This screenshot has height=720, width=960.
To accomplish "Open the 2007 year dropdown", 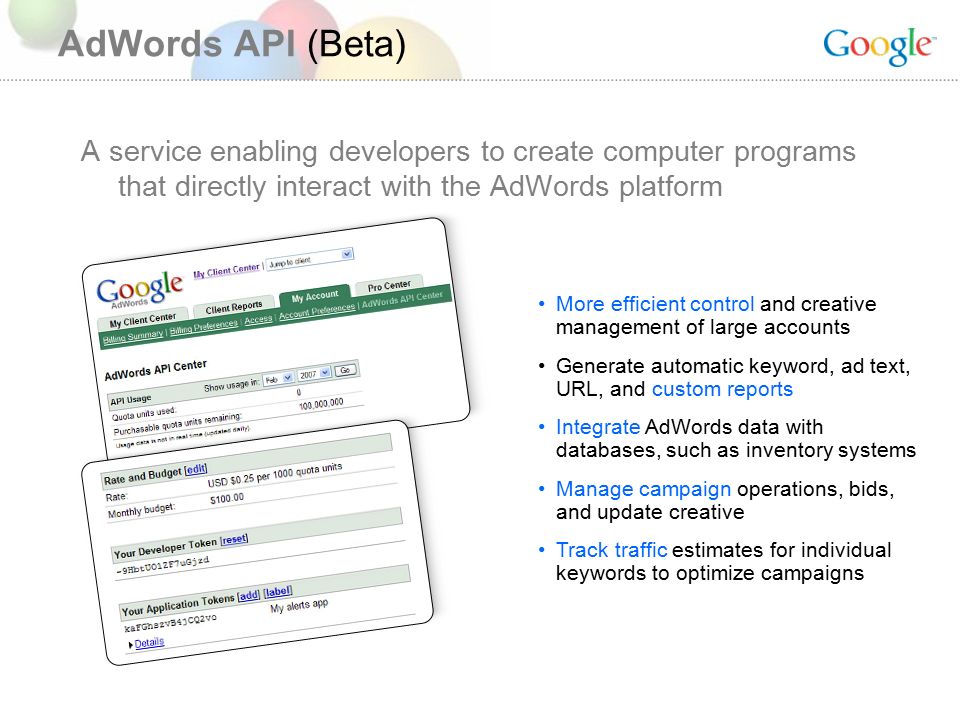I will click(x=315, y=374).
